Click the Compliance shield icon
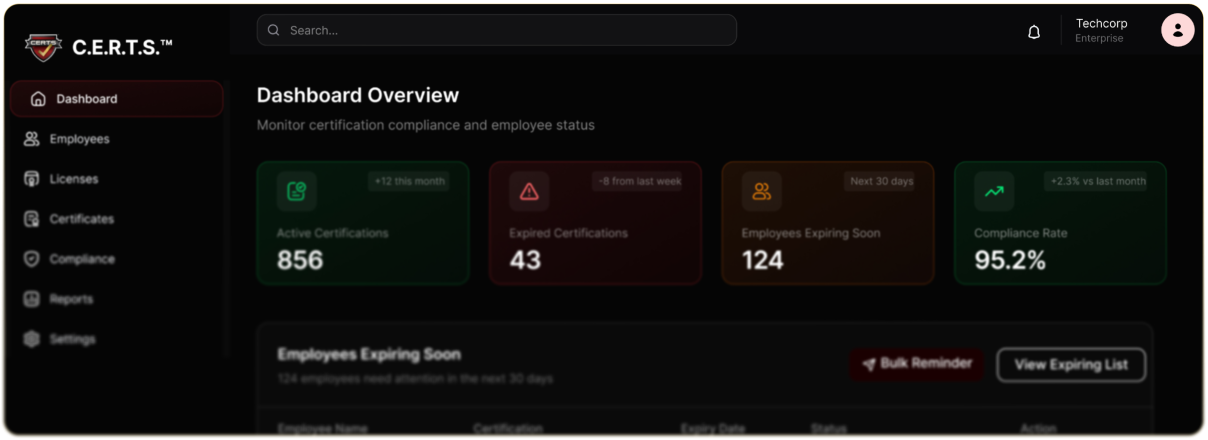Image resolution: width=1208 pixels, height=440 pixels. point(31,259)
